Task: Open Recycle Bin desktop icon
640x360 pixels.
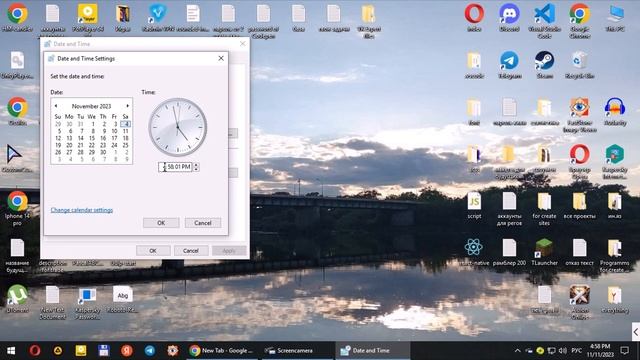Action: (580, 65)
